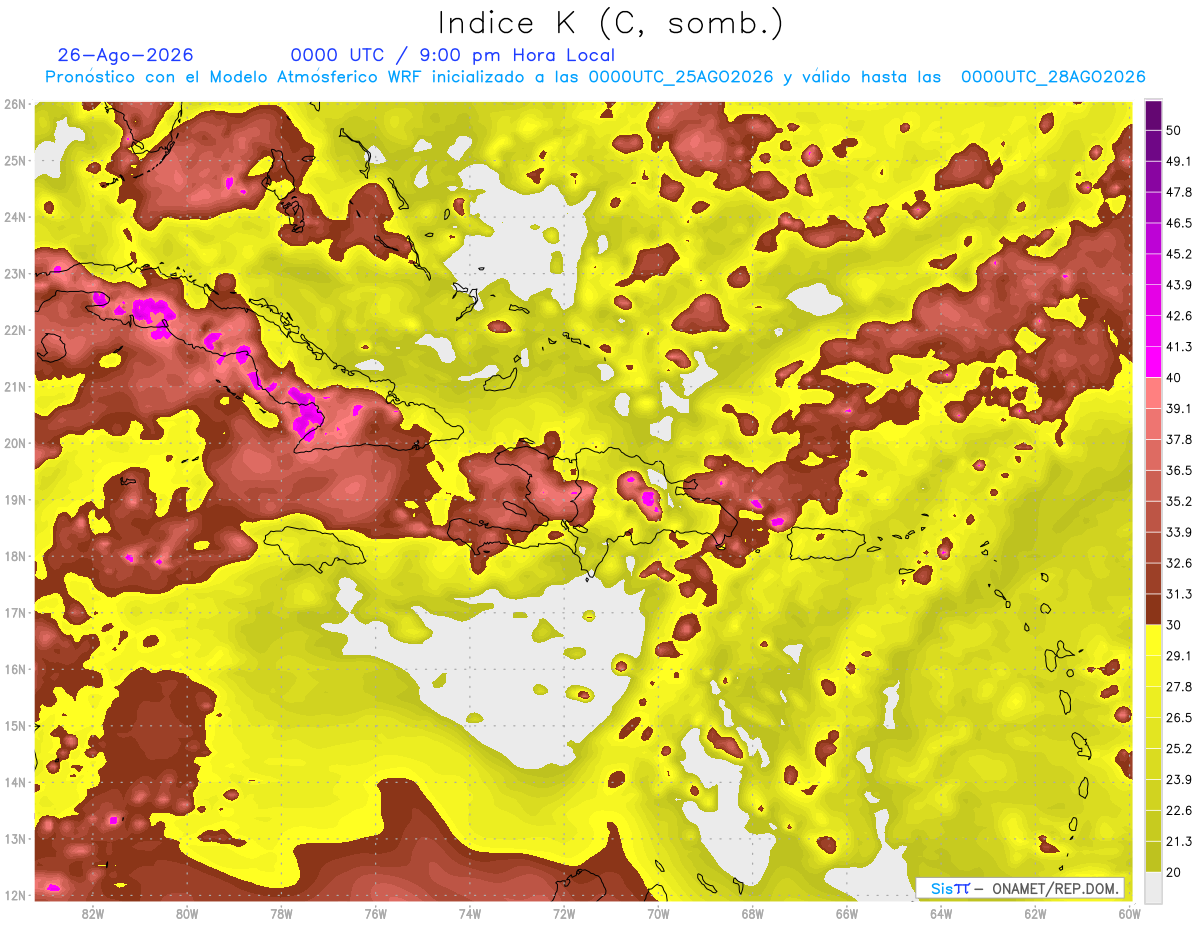1200x927 pixels.
Task: Click latitude axis label "24N"
Action: pyautogui.click(x=15, y=217)
